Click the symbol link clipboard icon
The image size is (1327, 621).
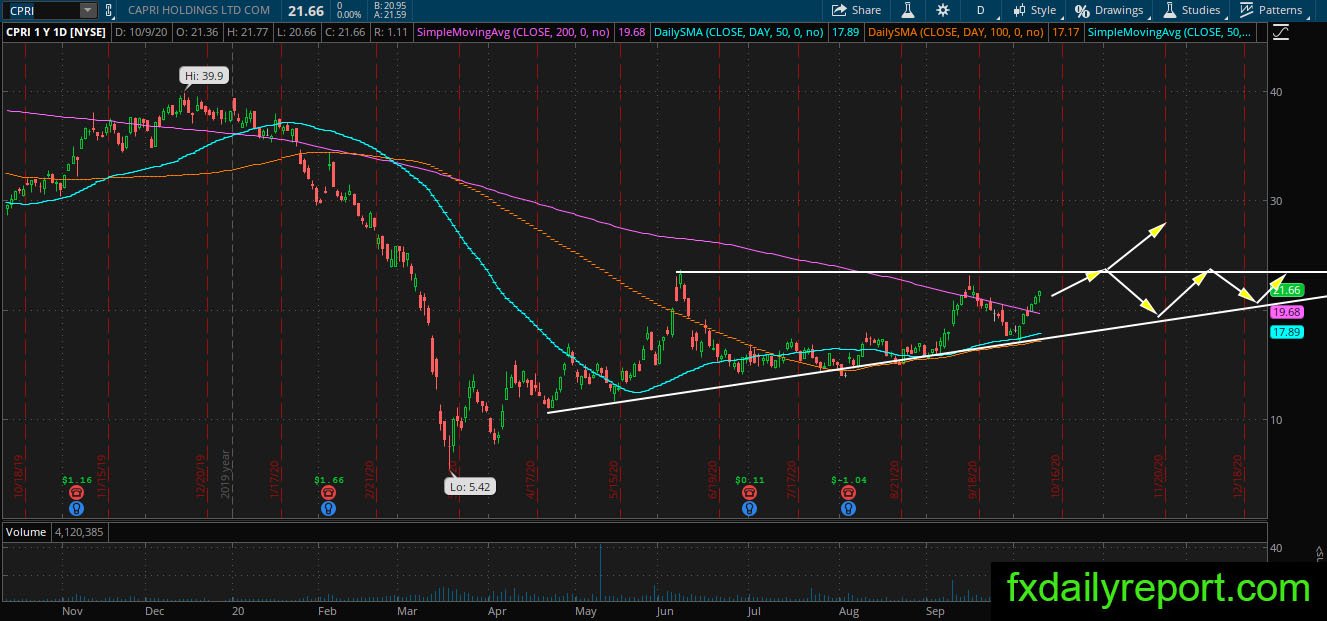tap(109, 10)
